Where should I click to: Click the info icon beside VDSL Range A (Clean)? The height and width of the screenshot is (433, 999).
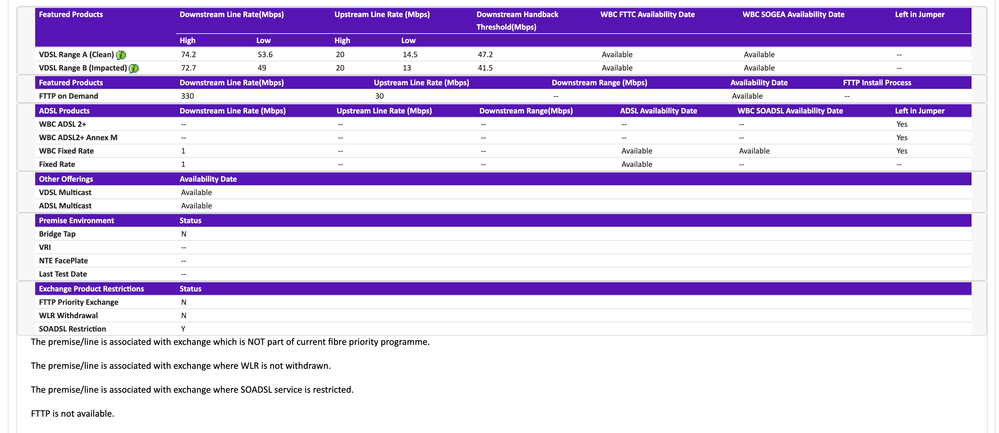coord(121,54)
